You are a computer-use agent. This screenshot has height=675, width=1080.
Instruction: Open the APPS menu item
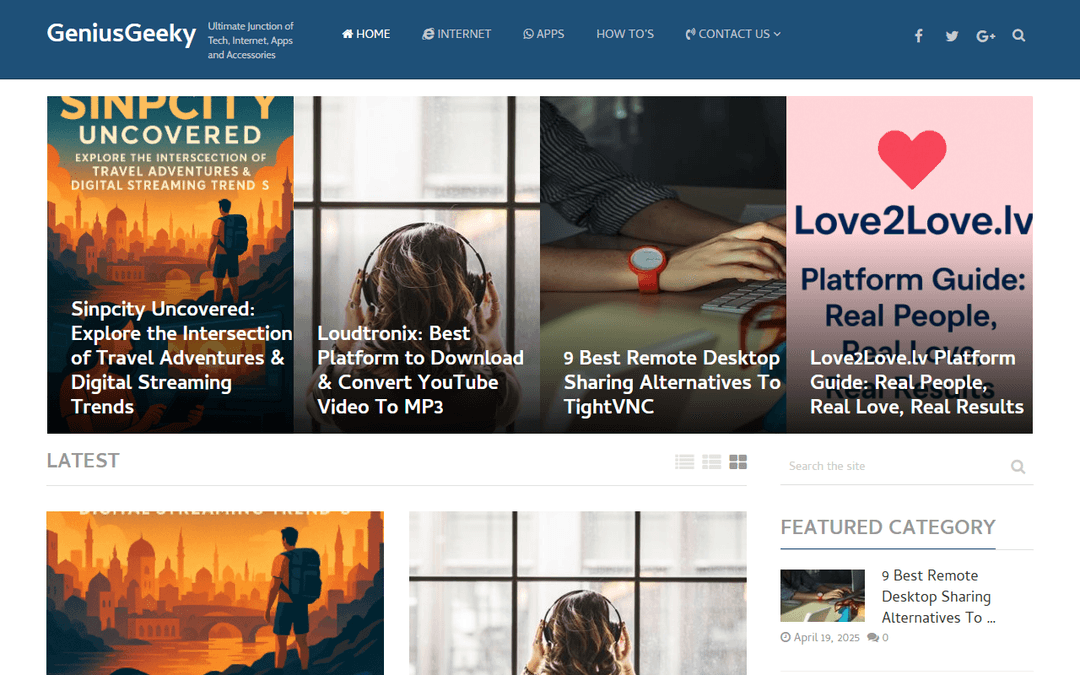tap(543, 34)
